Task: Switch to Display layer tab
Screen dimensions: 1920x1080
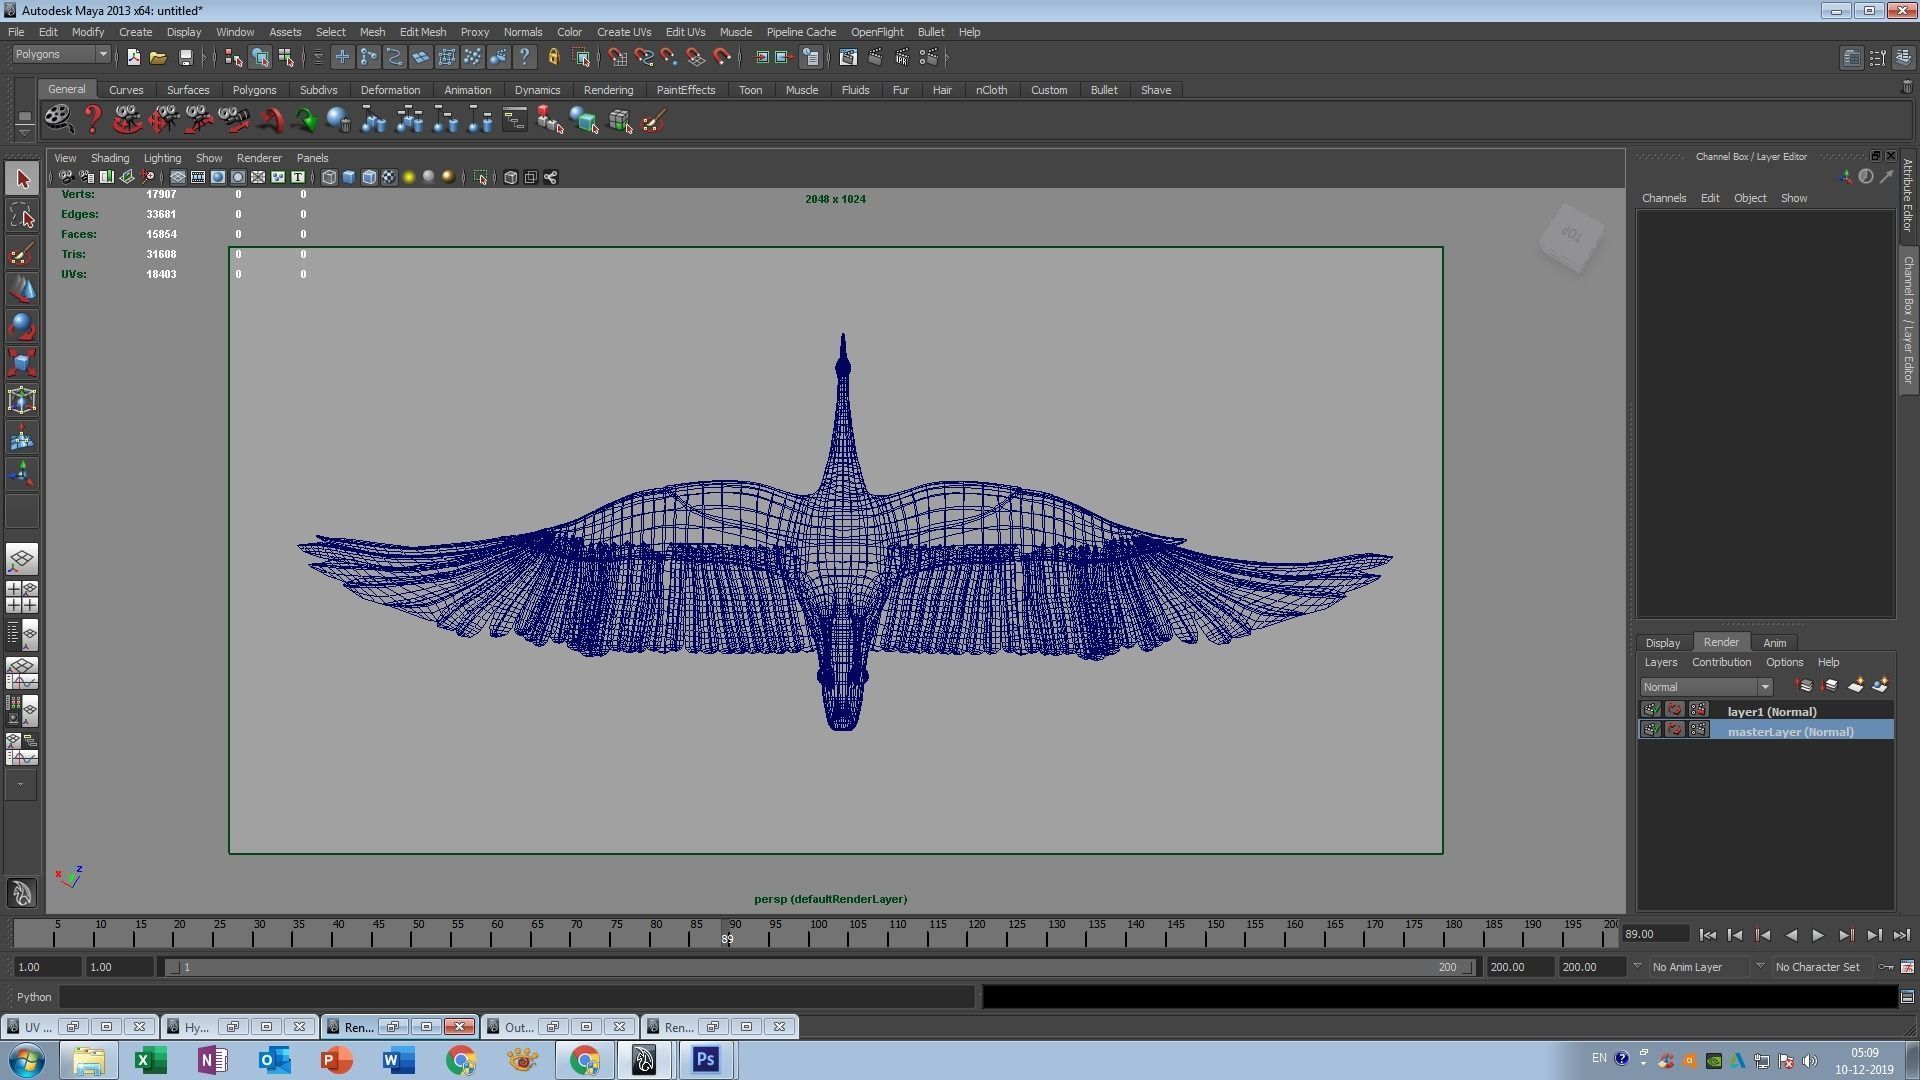Action: tap(1663, 643)
